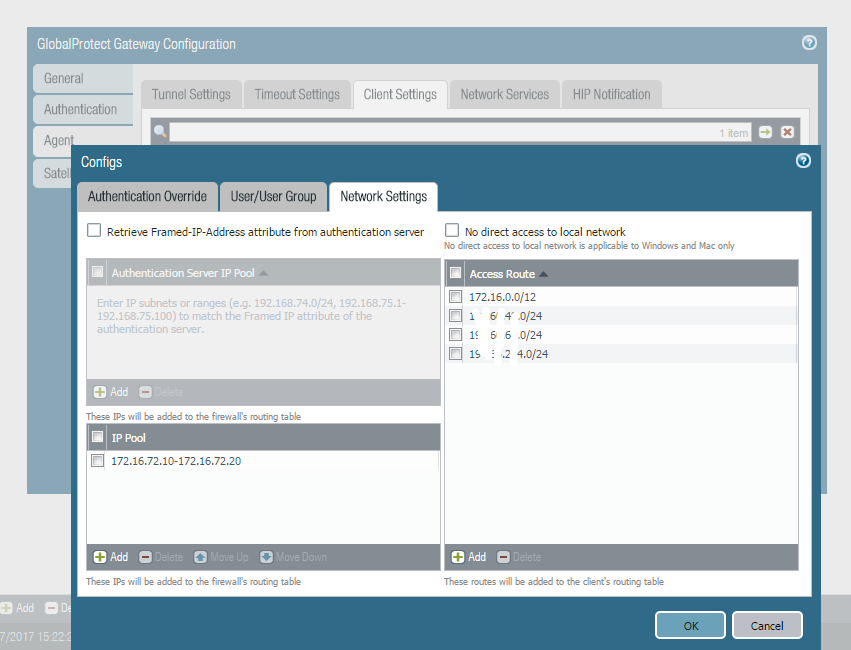The height and width of the screenshot is (650, 851).
Task: Open help for GlobalProtect Gateway Configuration
Action: point(809,43)
